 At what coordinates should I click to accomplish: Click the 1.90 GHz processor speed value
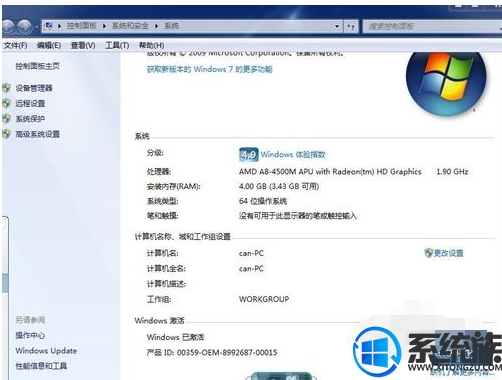(x=452, y=171)
